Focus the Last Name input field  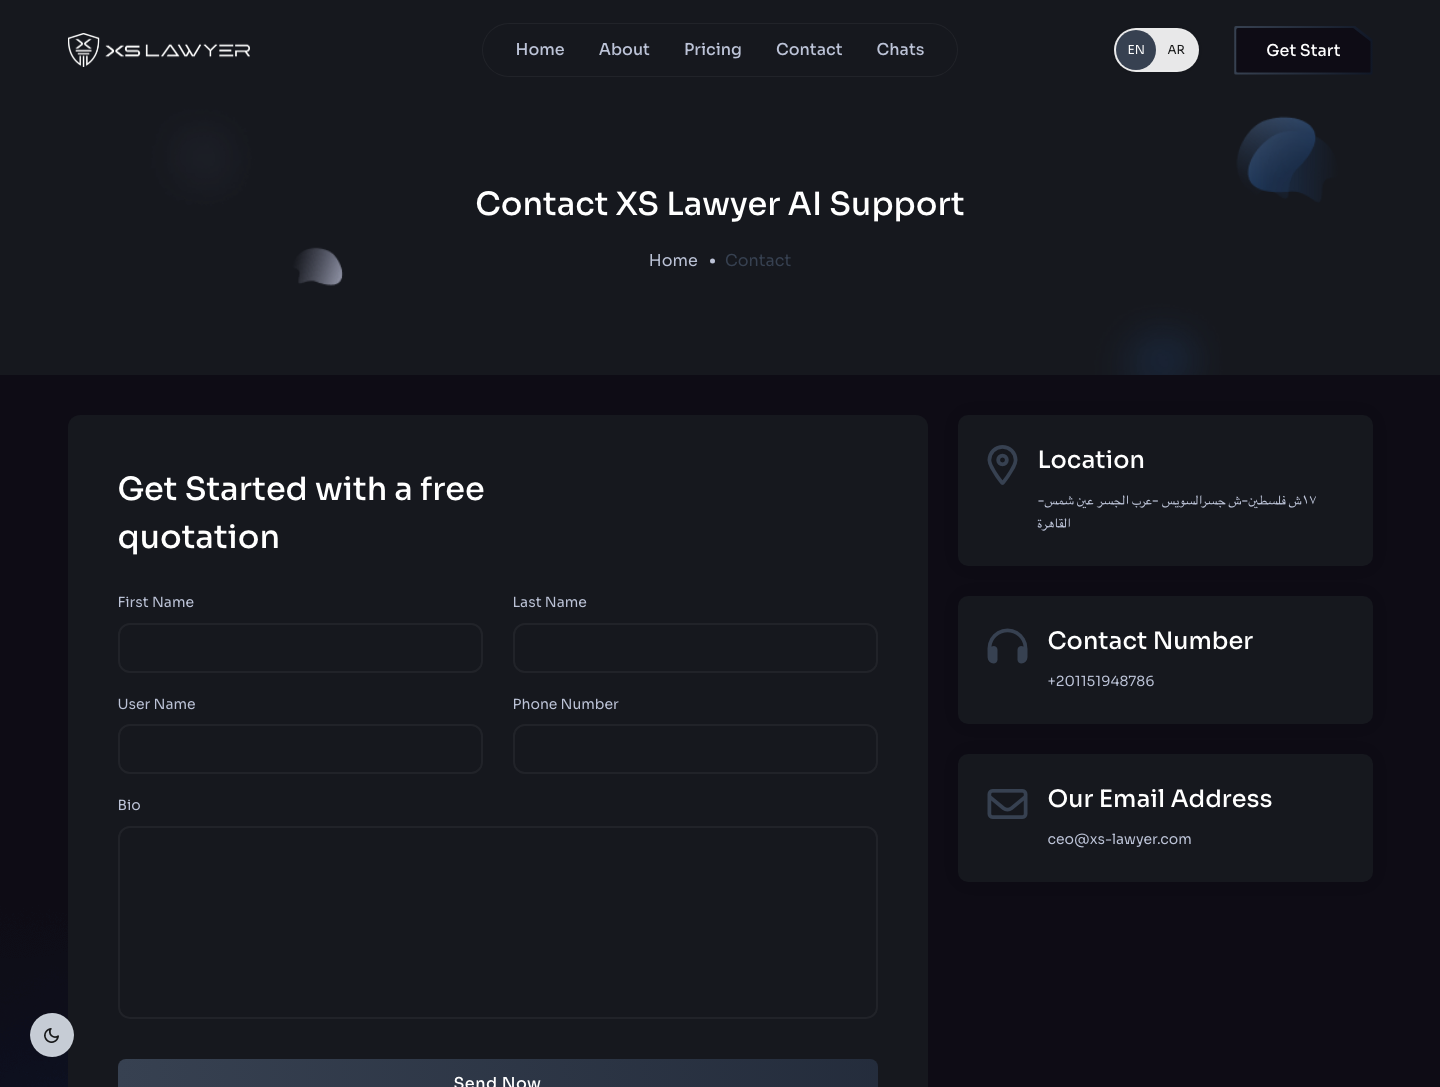coord(695,648)
